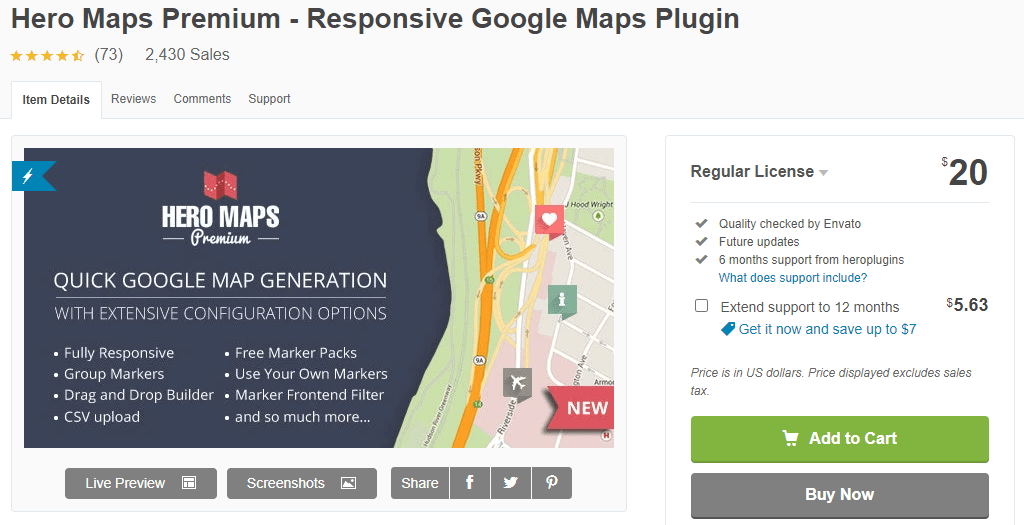Viewport: 1024px width, 525px height.
Task: Click the $20 price
Action: [x=965, y=172]
